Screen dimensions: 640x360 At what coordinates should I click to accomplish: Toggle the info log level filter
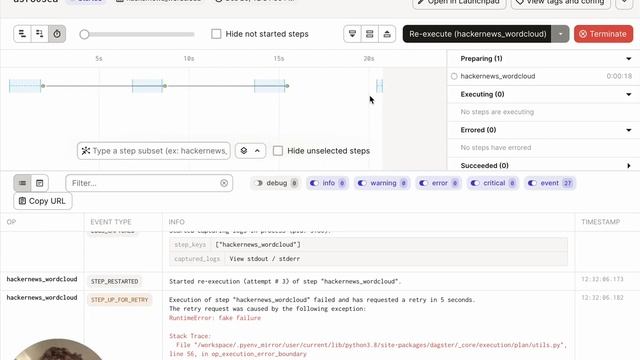pyautogui.click(x=327, y=183)
